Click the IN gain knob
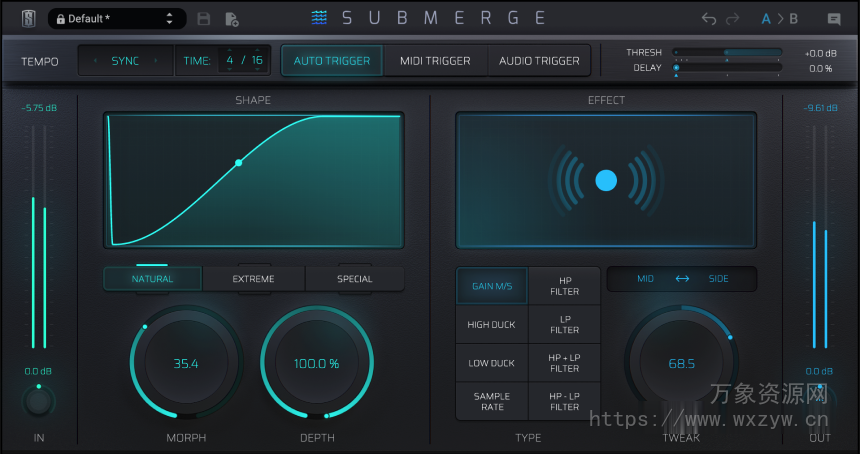This screenshot has height=454, width=860. click(38, 402)
